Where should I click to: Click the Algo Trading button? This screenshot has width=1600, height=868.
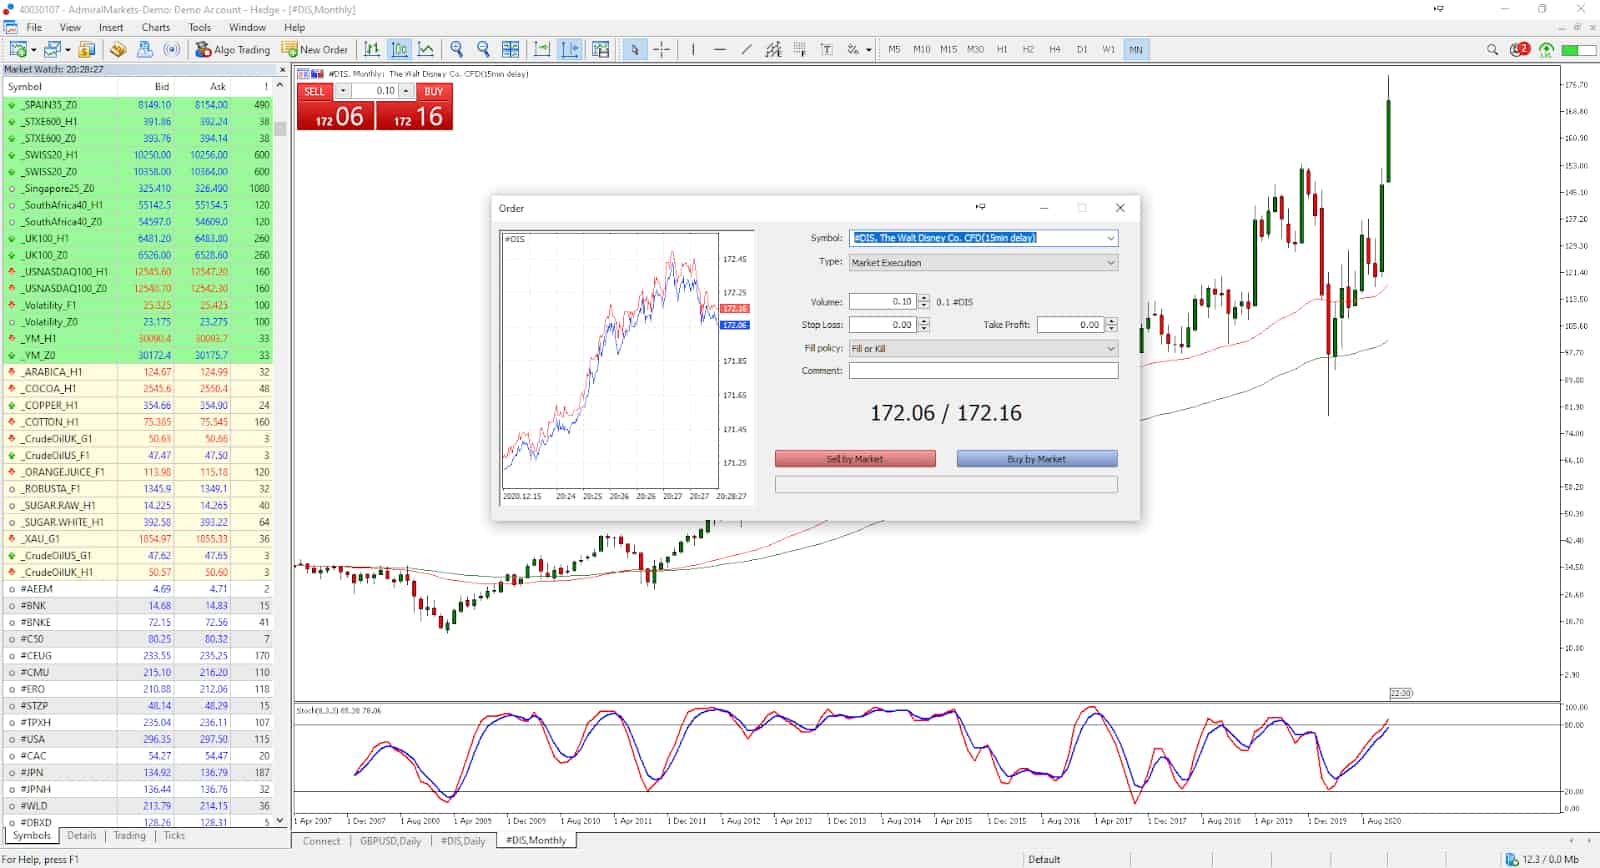coord(233,49)
